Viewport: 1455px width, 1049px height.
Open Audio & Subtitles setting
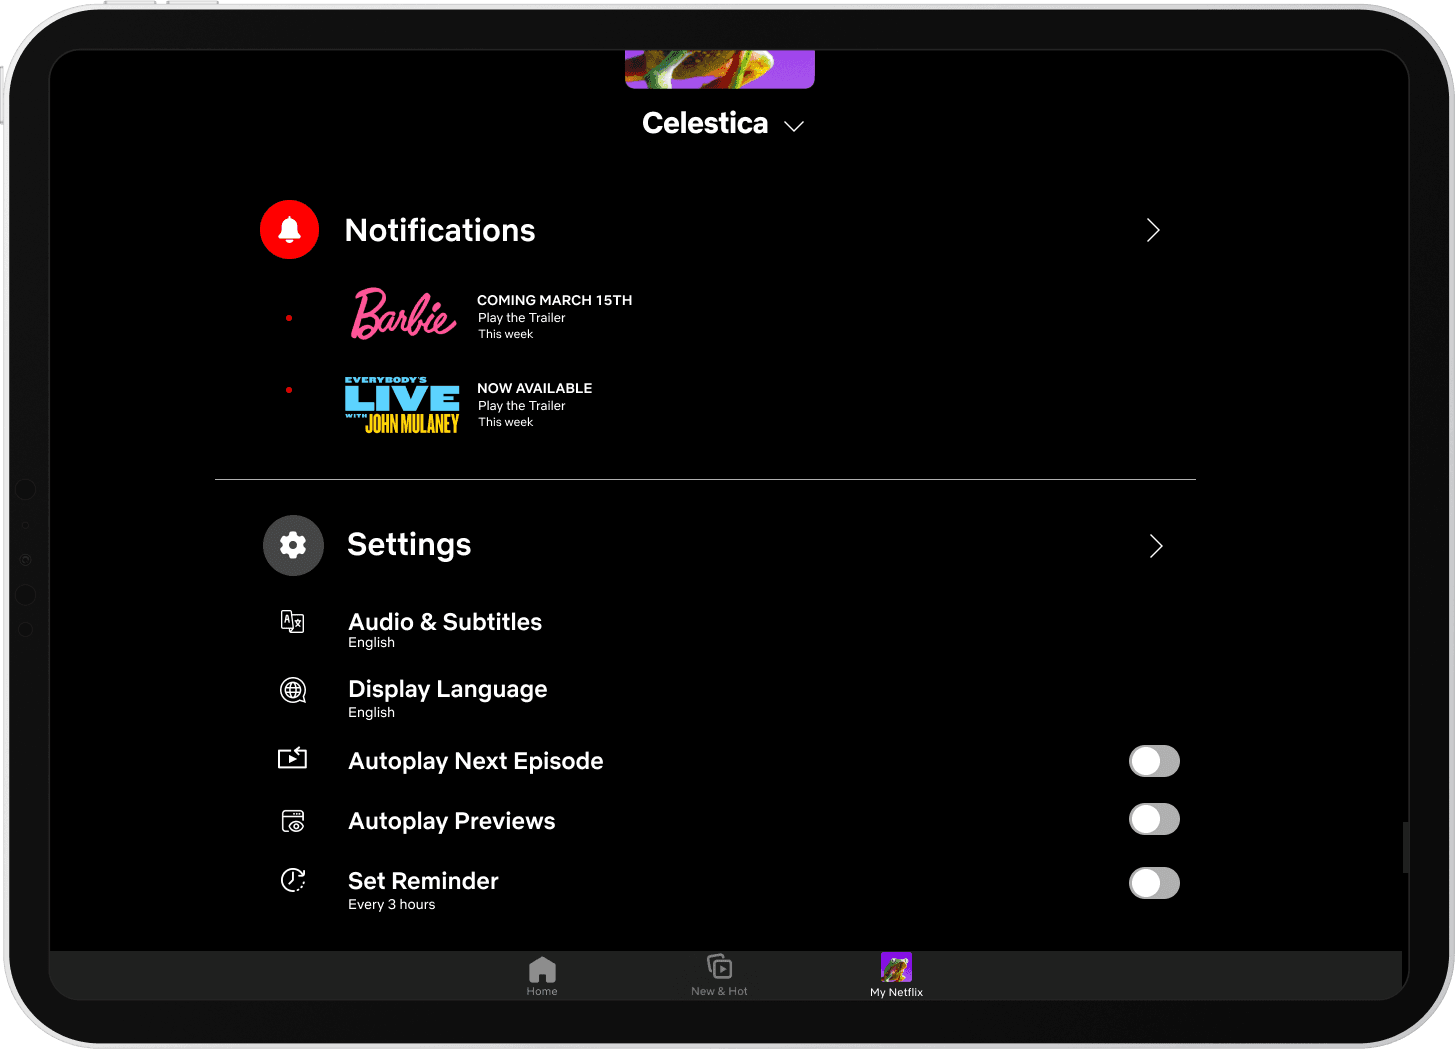(x=445, y=630)
